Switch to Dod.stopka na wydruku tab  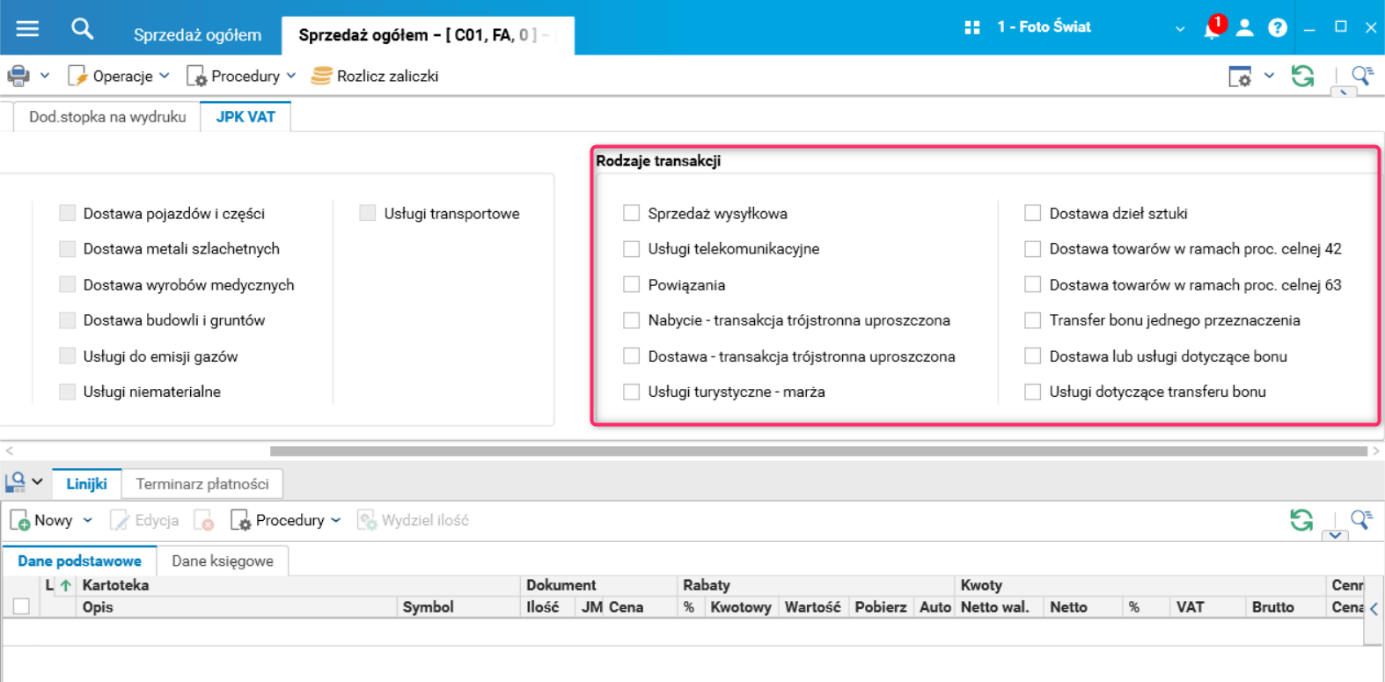pos(107,117)
